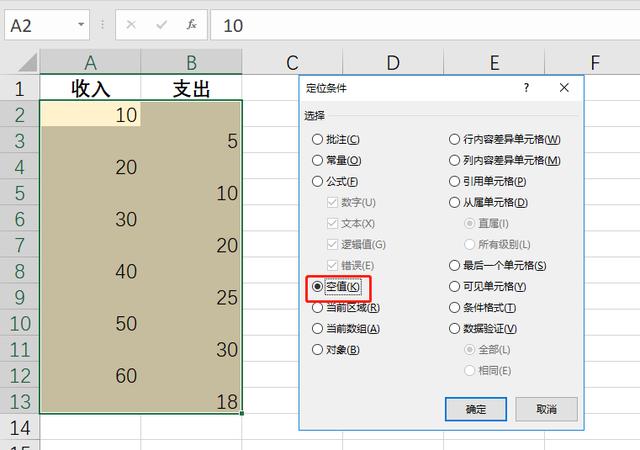Image resolution: width=640 pixels, height=450 pixels.
Task: Click cell A2 containing 10
Action: tap(90, 114)
